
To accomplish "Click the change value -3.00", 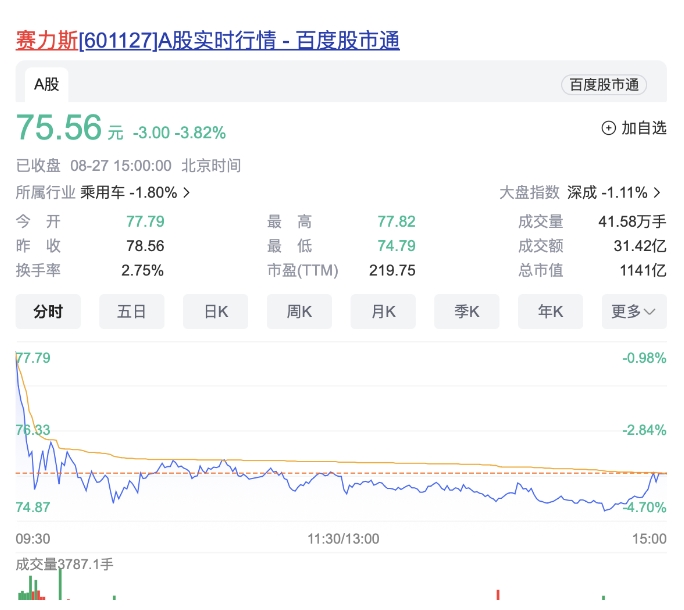I will (x=151, y=133).
